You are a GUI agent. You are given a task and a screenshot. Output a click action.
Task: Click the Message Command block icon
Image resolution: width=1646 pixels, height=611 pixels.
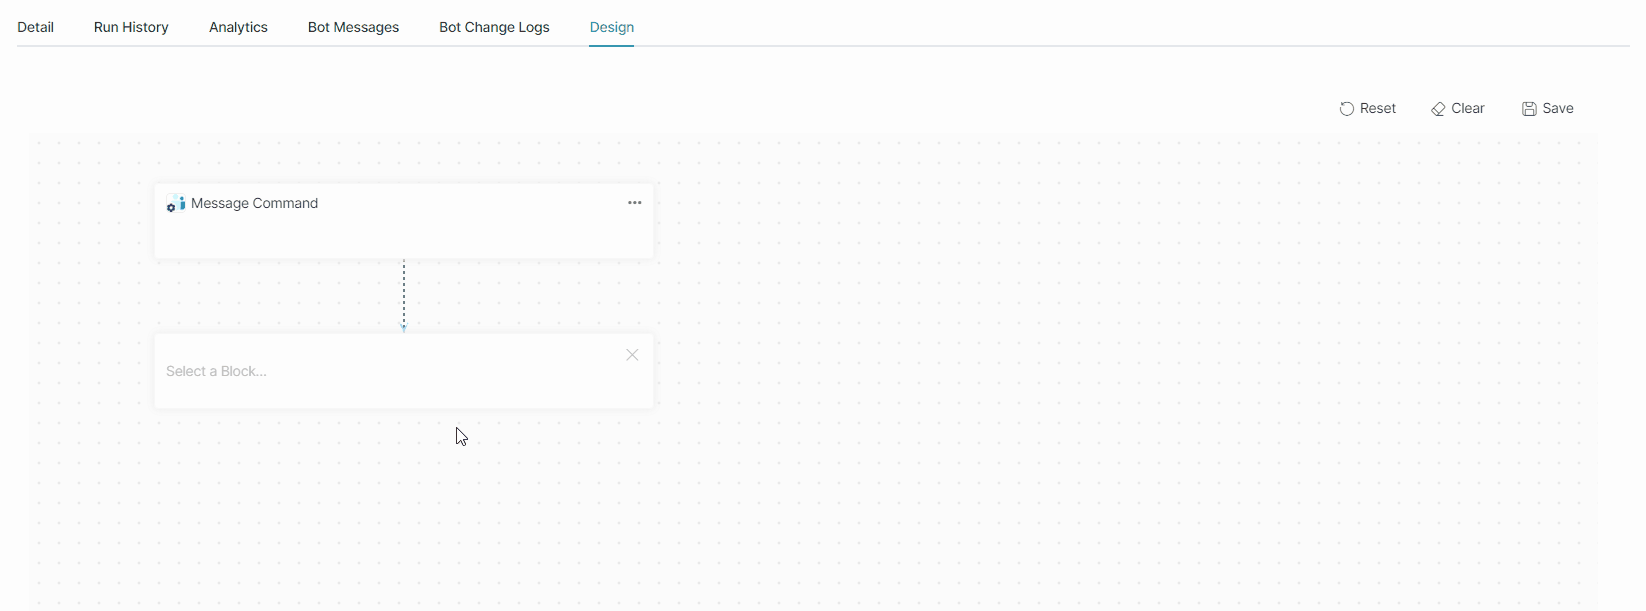176,204
